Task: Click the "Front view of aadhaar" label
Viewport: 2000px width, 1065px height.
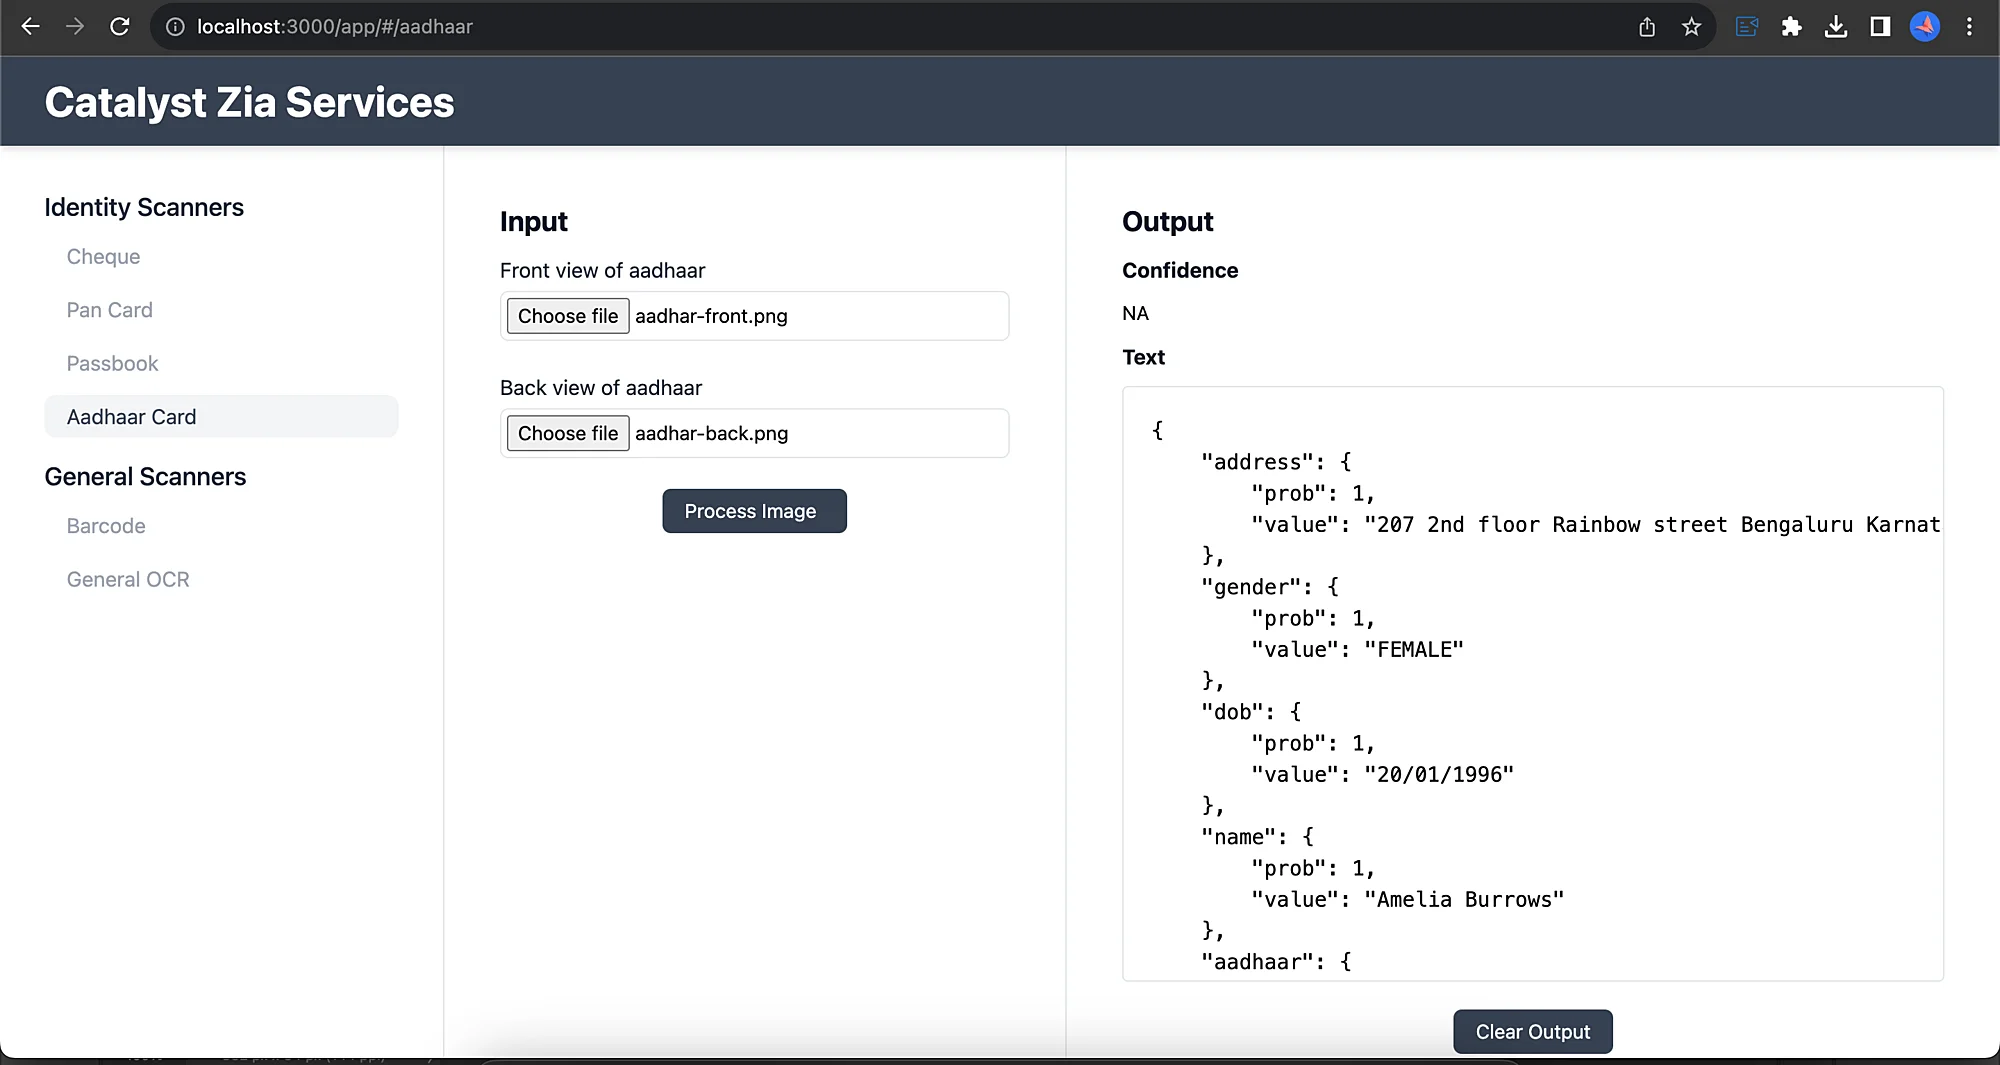Action: pyautogui.click(x=602, y=271)
